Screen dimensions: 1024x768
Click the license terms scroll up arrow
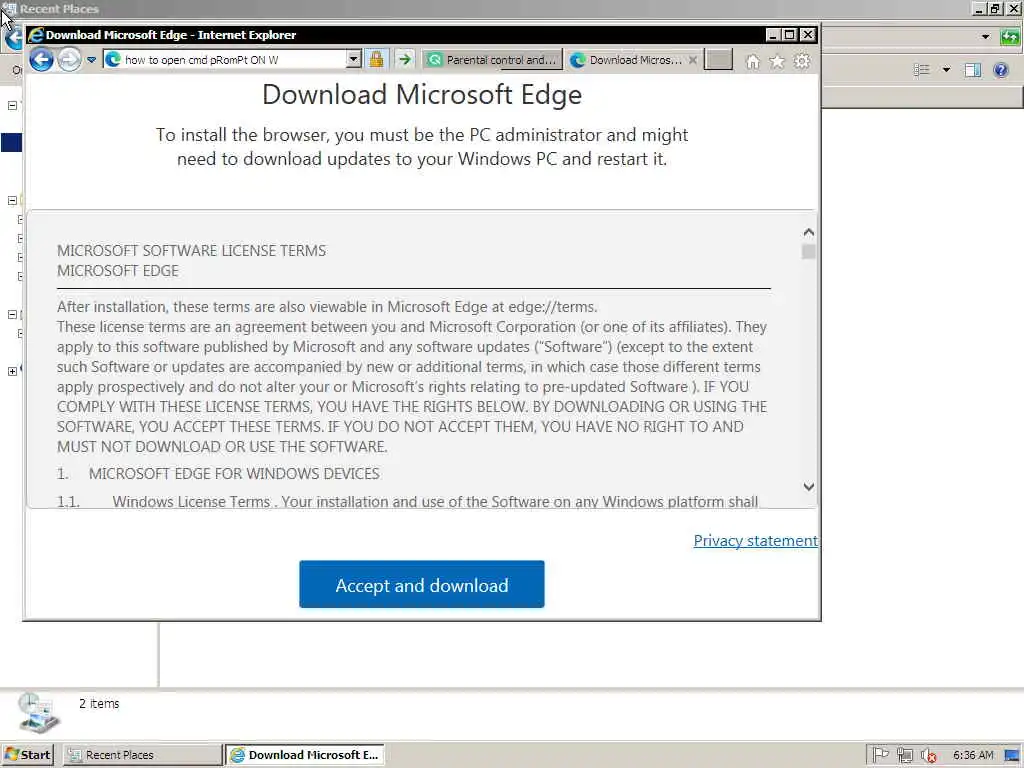tap(808, 232)
